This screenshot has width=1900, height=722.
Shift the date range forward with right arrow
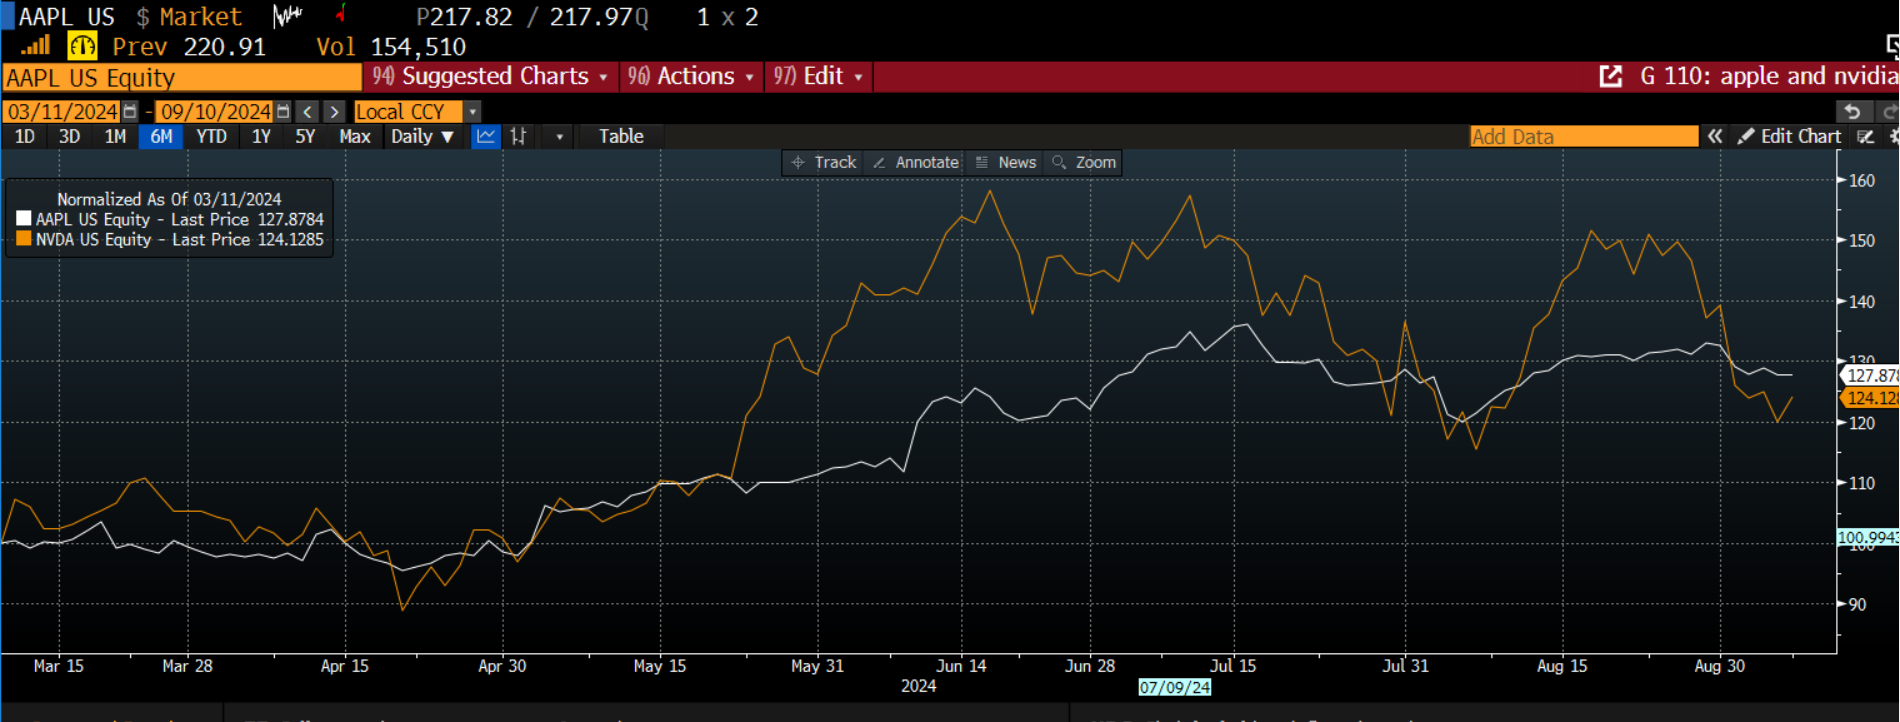(x=335, y=112)
